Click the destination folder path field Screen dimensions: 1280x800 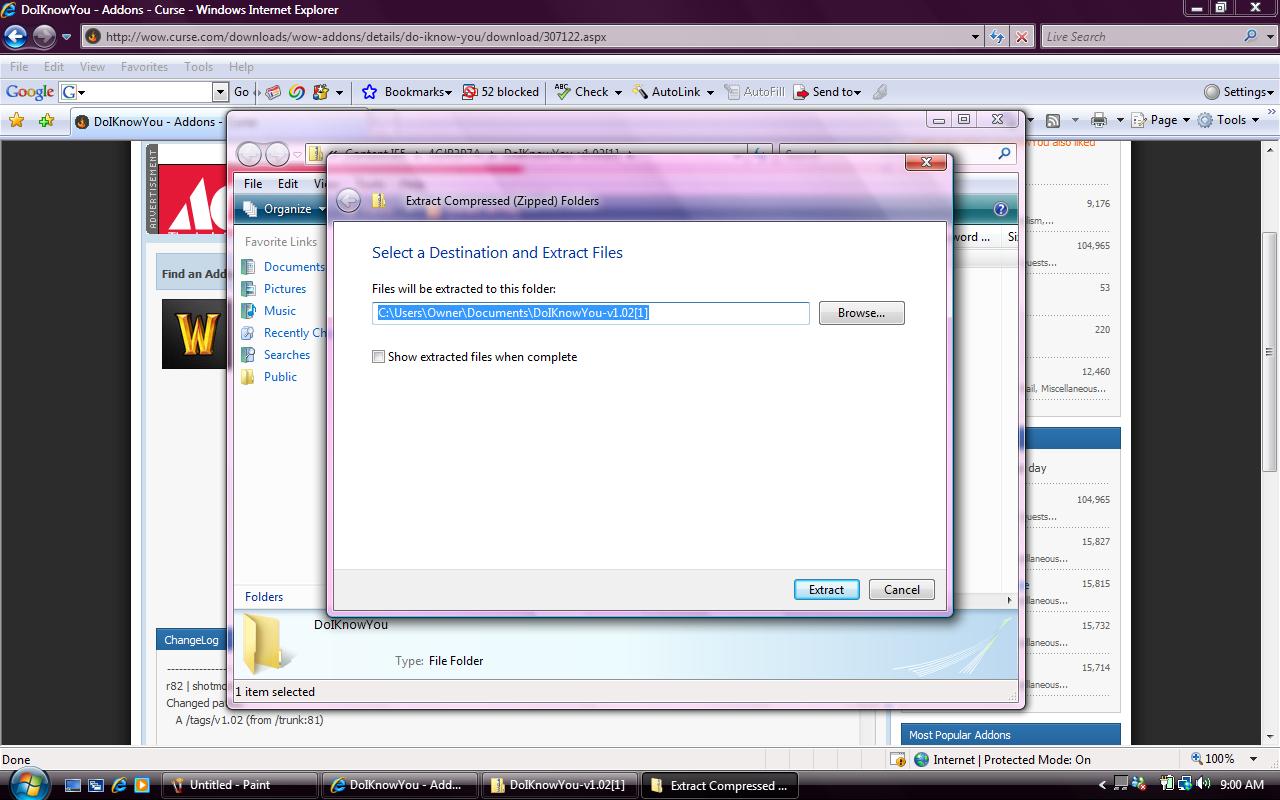click(590, 313)
